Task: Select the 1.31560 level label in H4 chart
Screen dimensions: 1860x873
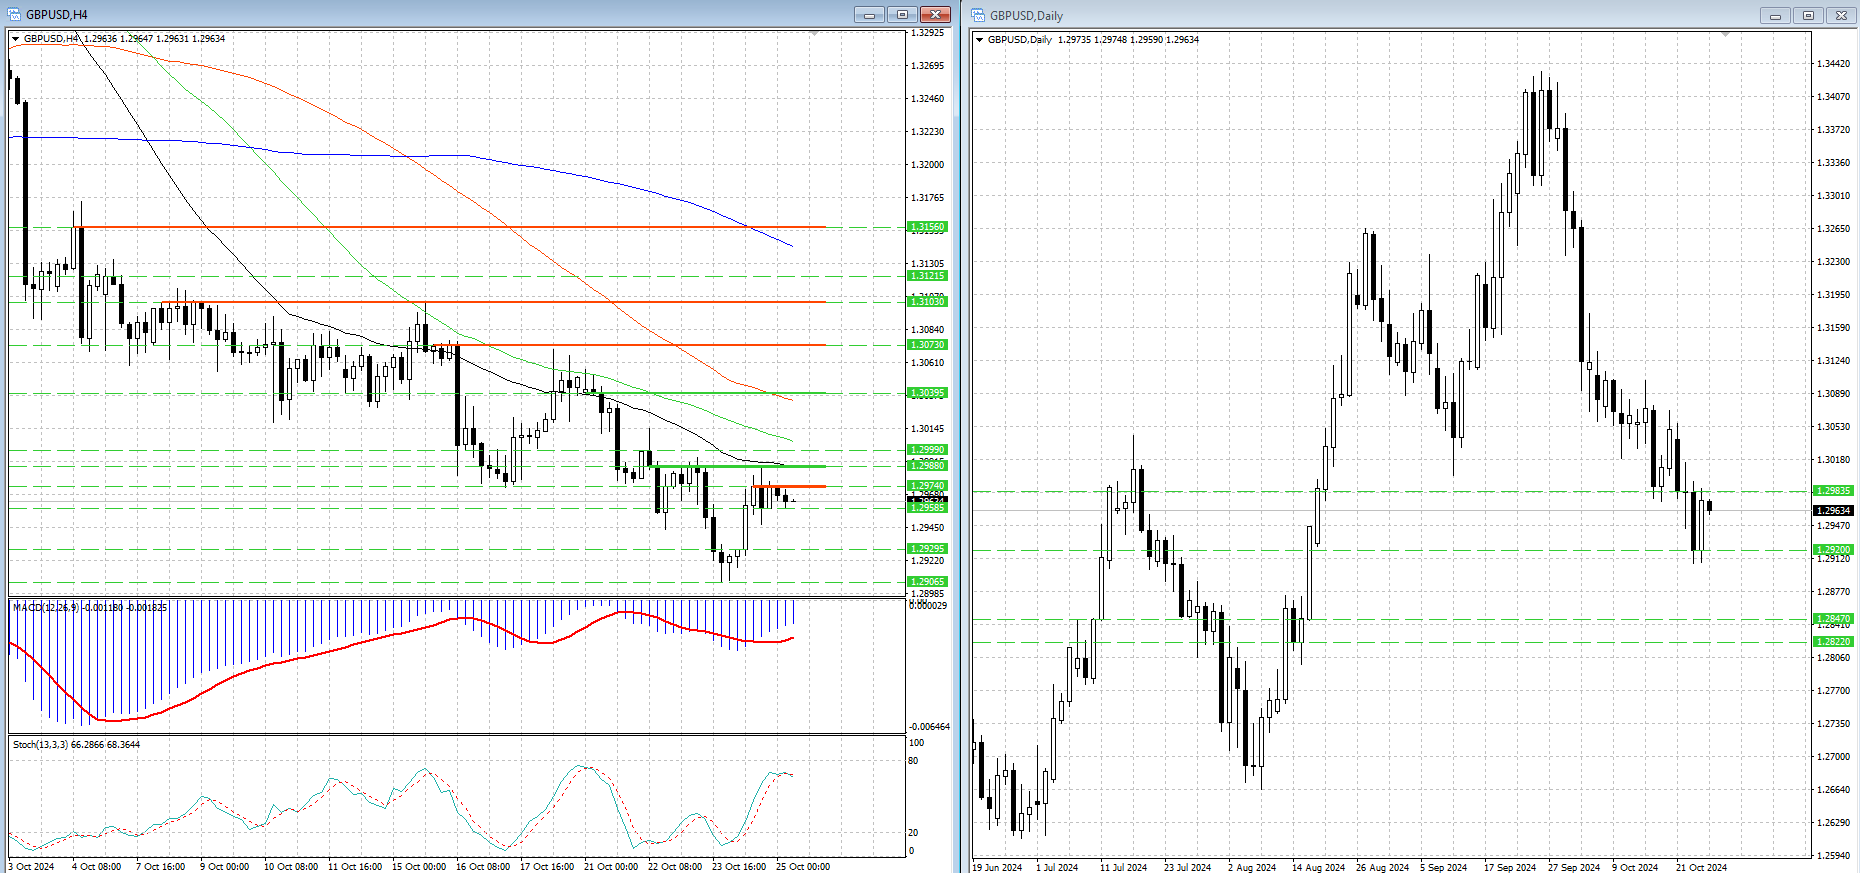Action: tap(927, 227)
